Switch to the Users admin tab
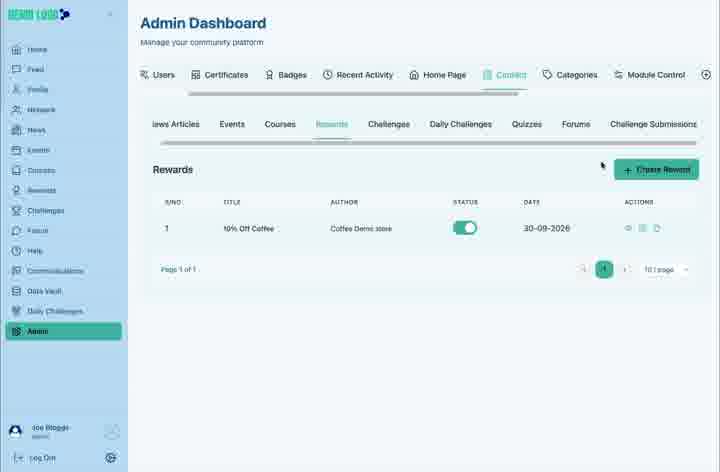This screenshot has width=720, height=472. pos(158,75)
